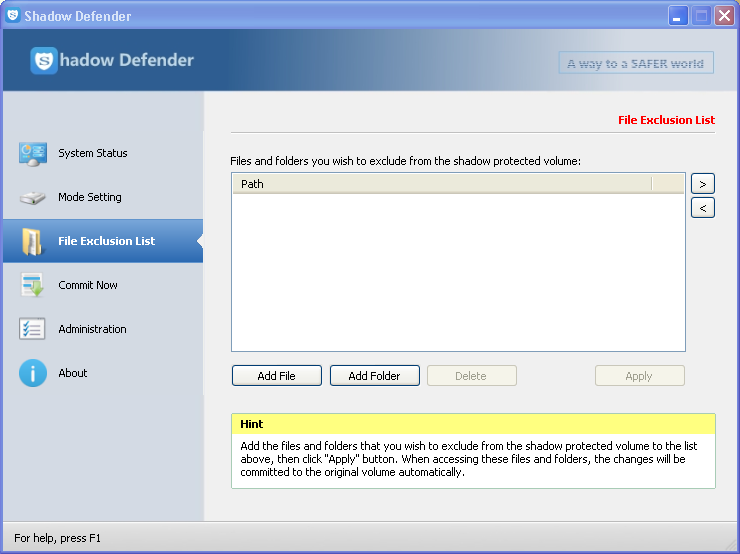
Task: Click the ">" arrow button beside list
Action: coord(703,184)
